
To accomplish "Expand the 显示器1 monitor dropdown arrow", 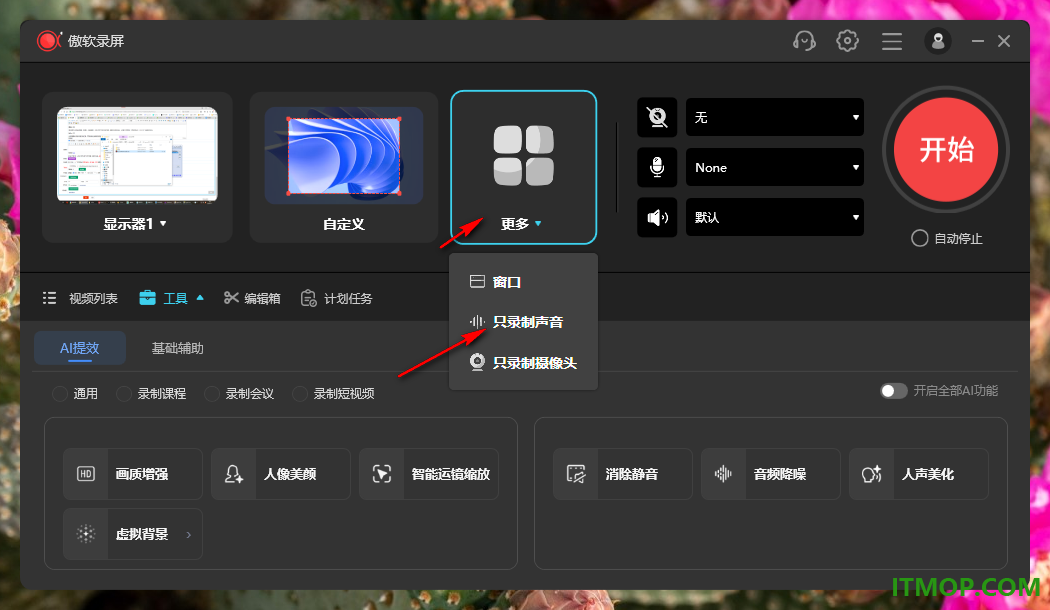I will click(163, 224).
